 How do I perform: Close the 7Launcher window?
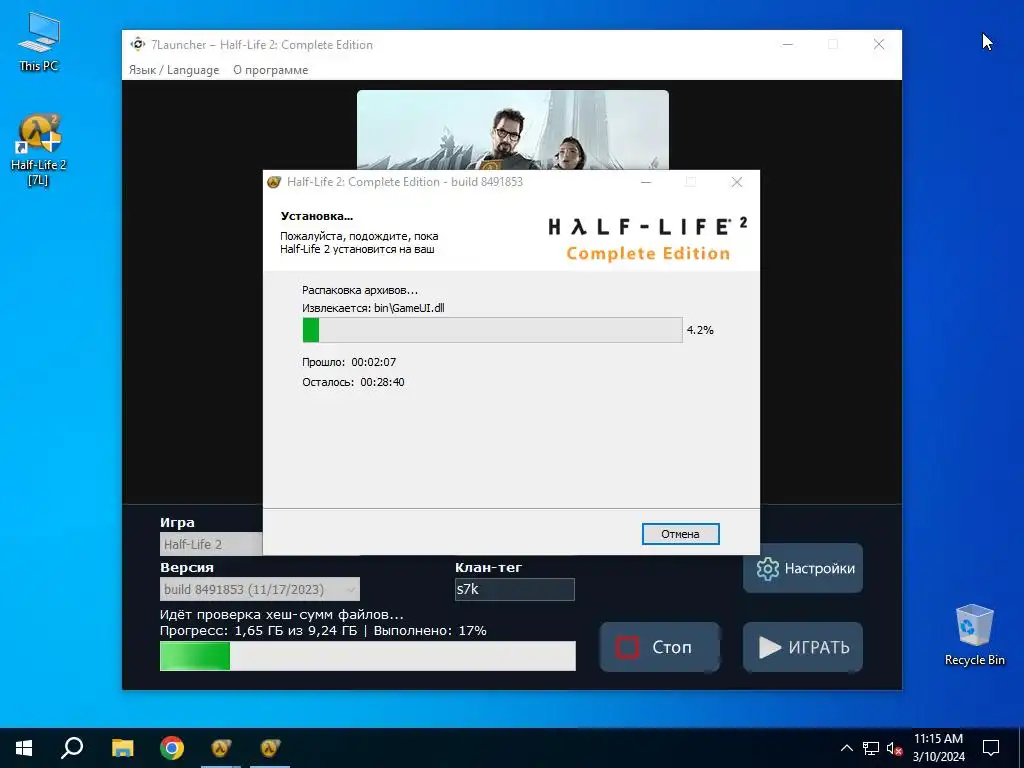pos(879,44)
